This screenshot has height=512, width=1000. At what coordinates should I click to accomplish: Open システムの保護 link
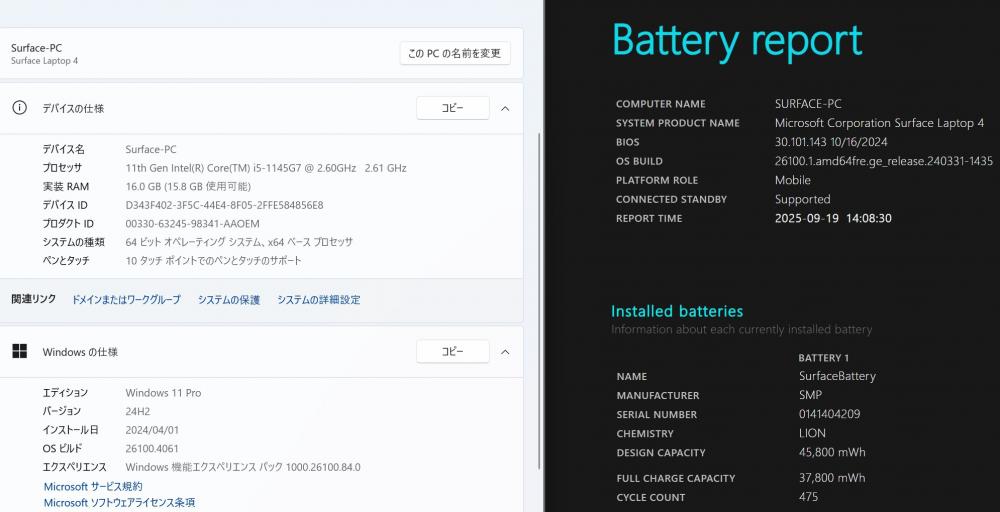point(229,300)
